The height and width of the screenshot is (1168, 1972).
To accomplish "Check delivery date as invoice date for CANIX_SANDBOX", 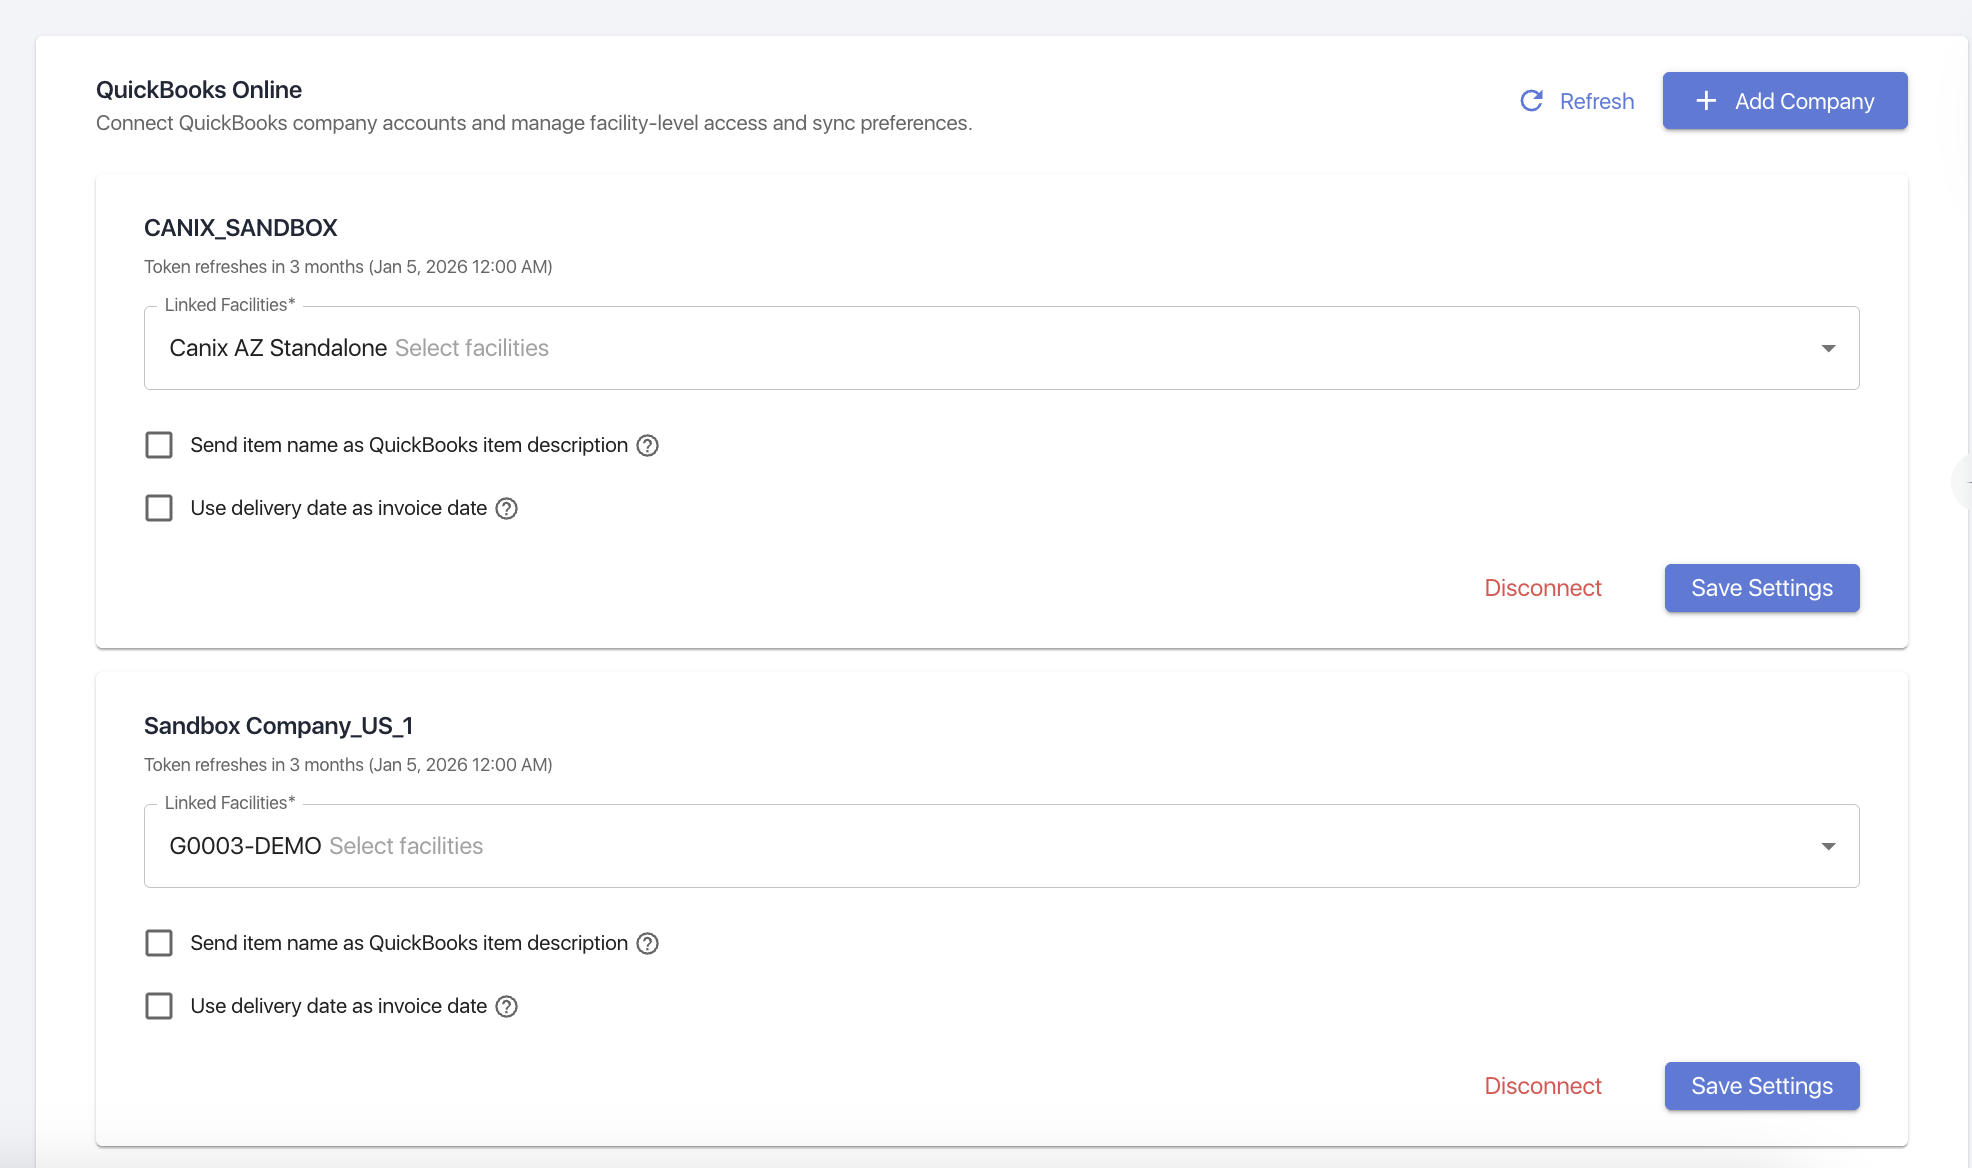I will pos(159,507).
